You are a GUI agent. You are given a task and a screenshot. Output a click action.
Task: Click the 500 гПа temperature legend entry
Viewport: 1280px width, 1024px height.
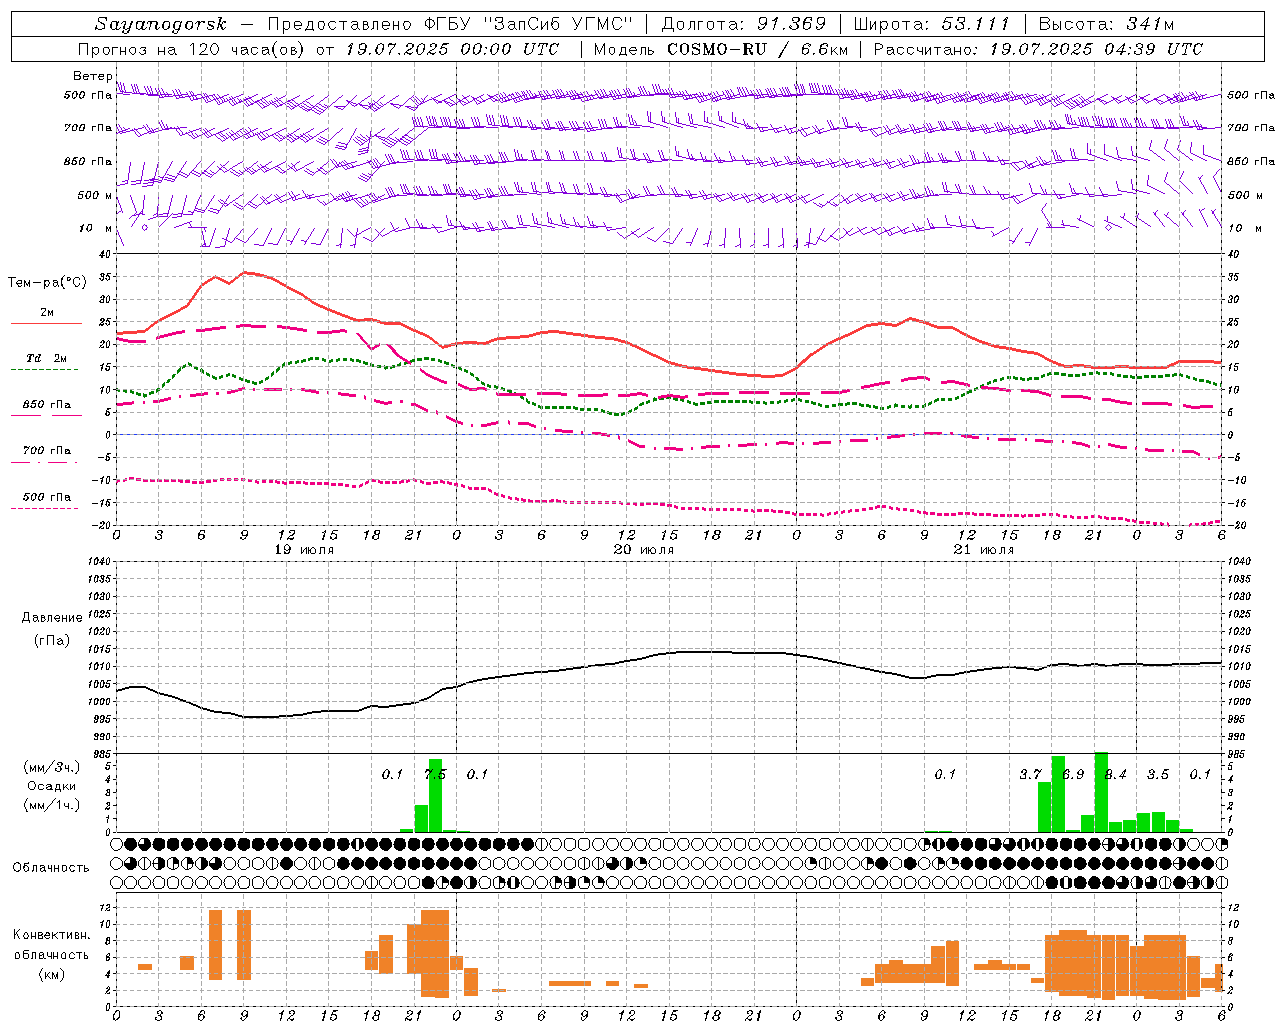pyautogui.click(x=47, y=497)
